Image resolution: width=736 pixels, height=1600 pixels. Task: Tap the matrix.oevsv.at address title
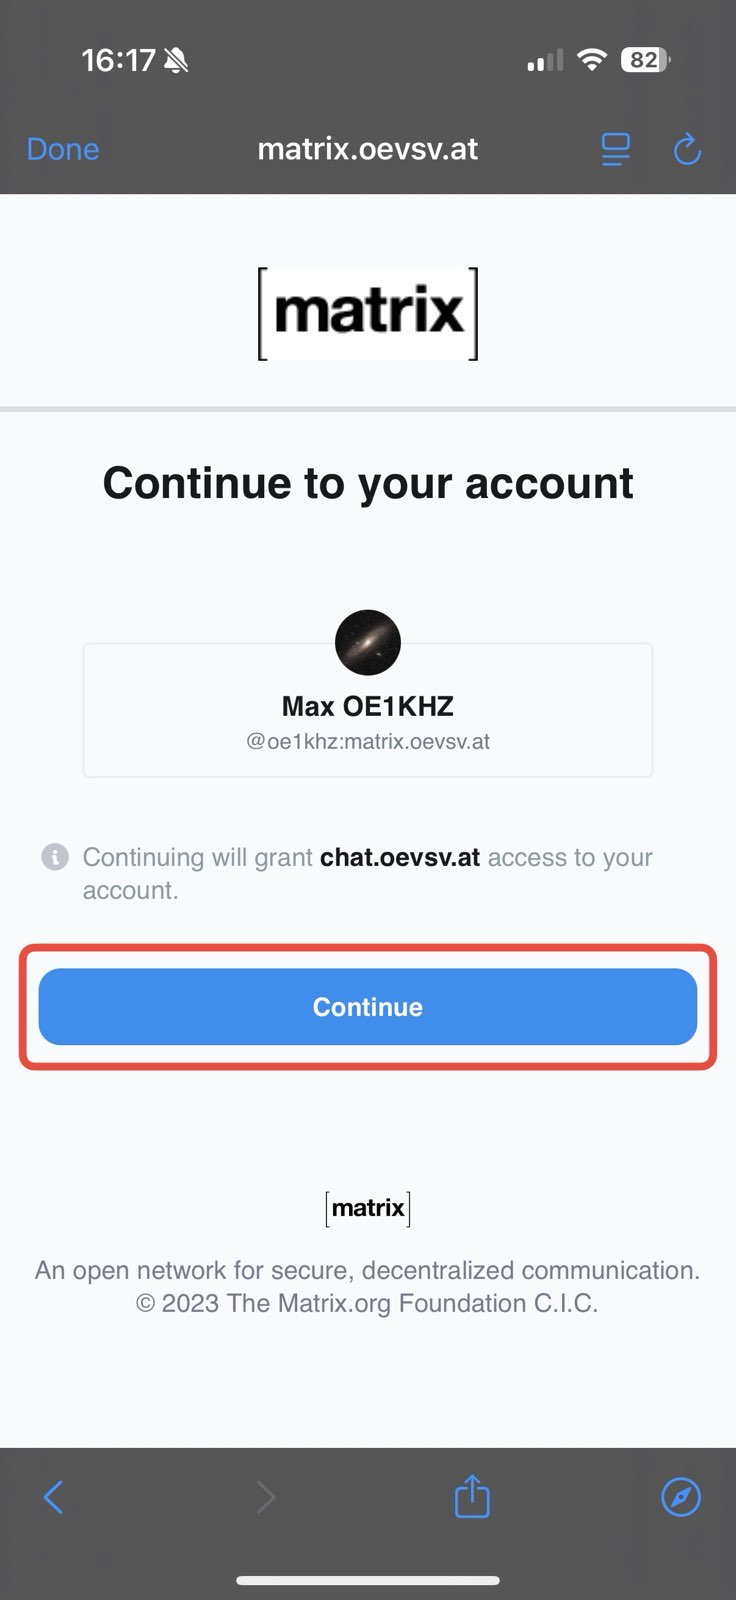pos(368,150)
